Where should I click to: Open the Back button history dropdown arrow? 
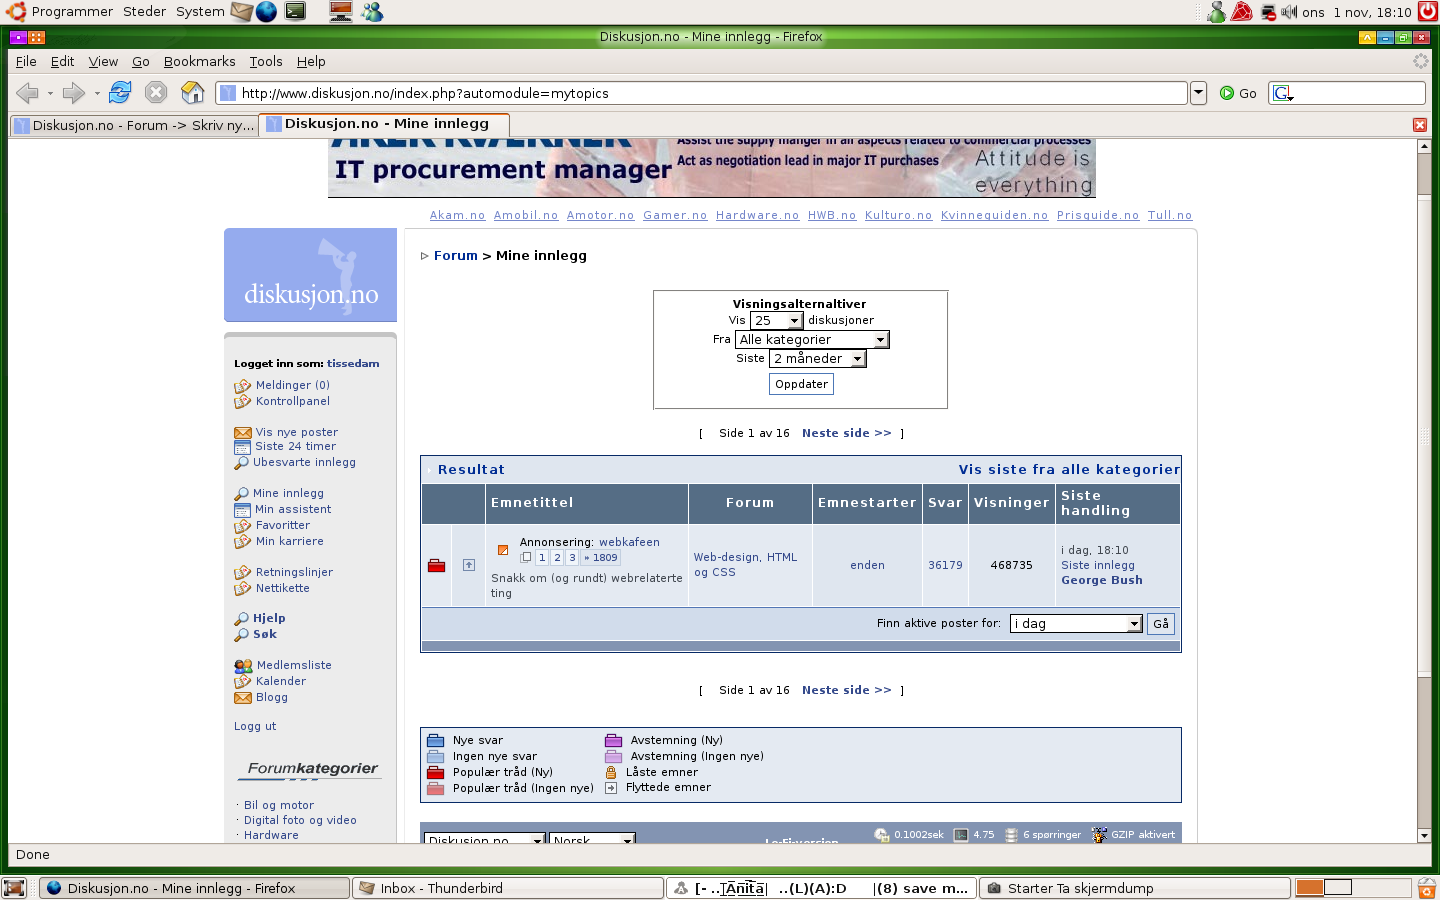(50, 94)
